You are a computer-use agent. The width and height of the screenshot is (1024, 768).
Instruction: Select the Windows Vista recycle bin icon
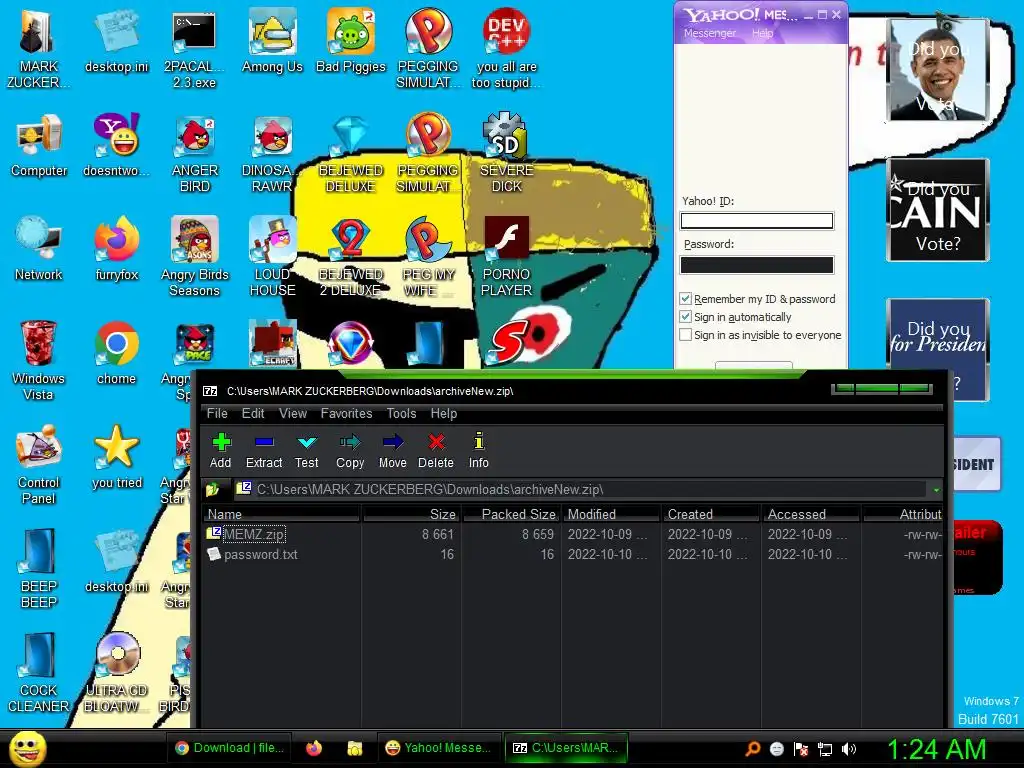(x=38, y=360)
